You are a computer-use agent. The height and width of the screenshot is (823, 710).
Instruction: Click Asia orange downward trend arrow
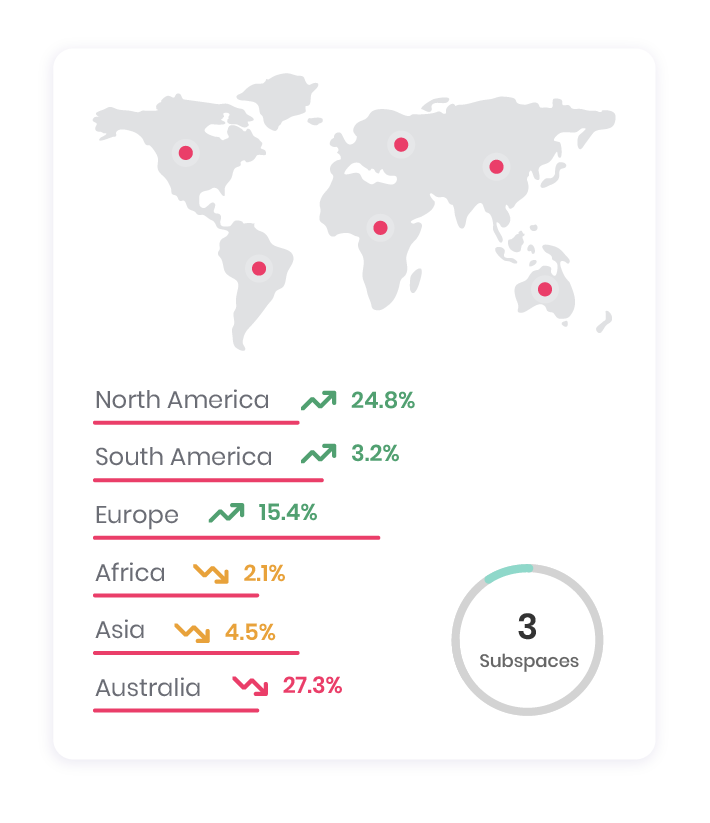pyautogui.click(x=192, y=632)
